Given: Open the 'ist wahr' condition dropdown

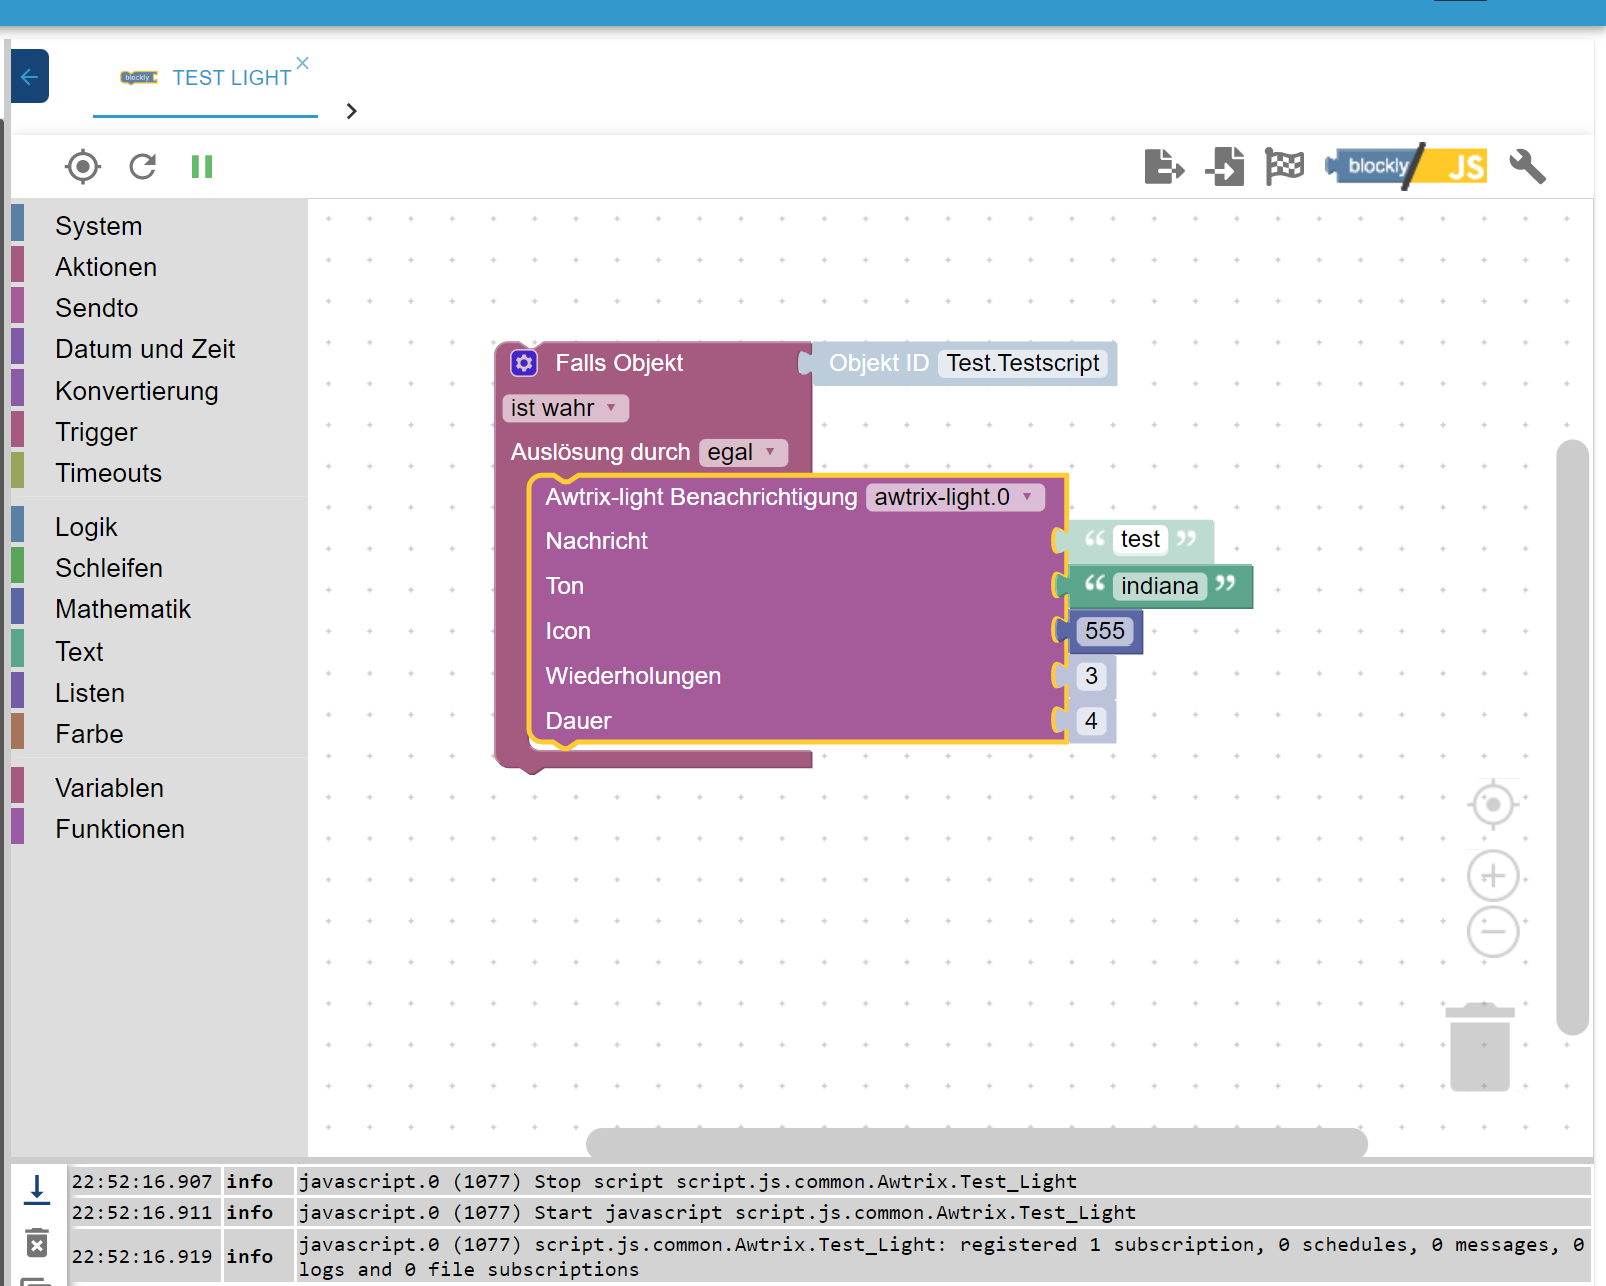Looking at the screenshot, I should pos(565,408).
